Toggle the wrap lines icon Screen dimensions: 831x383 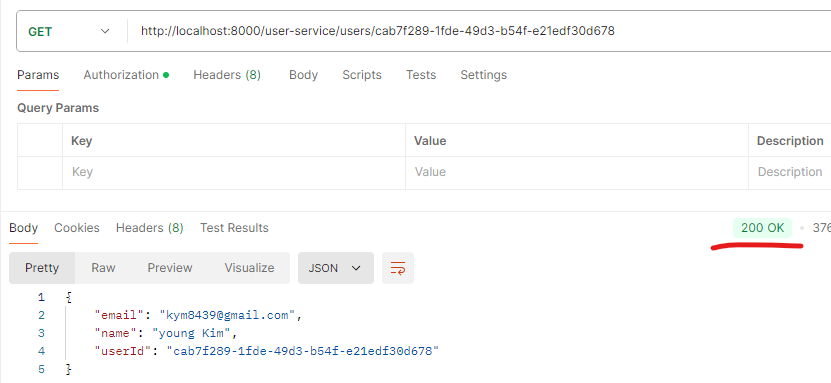click(x=397, y=268)
